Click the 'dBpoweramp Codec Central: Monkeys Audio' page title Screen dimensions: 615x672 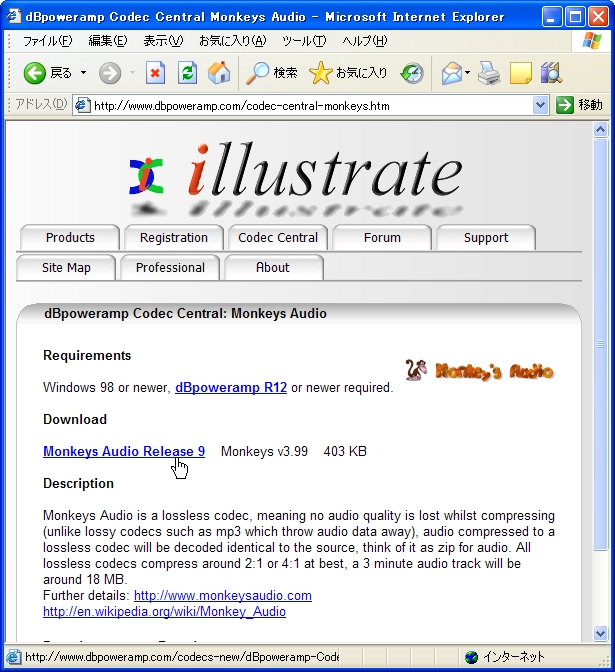tap(185, 313)
